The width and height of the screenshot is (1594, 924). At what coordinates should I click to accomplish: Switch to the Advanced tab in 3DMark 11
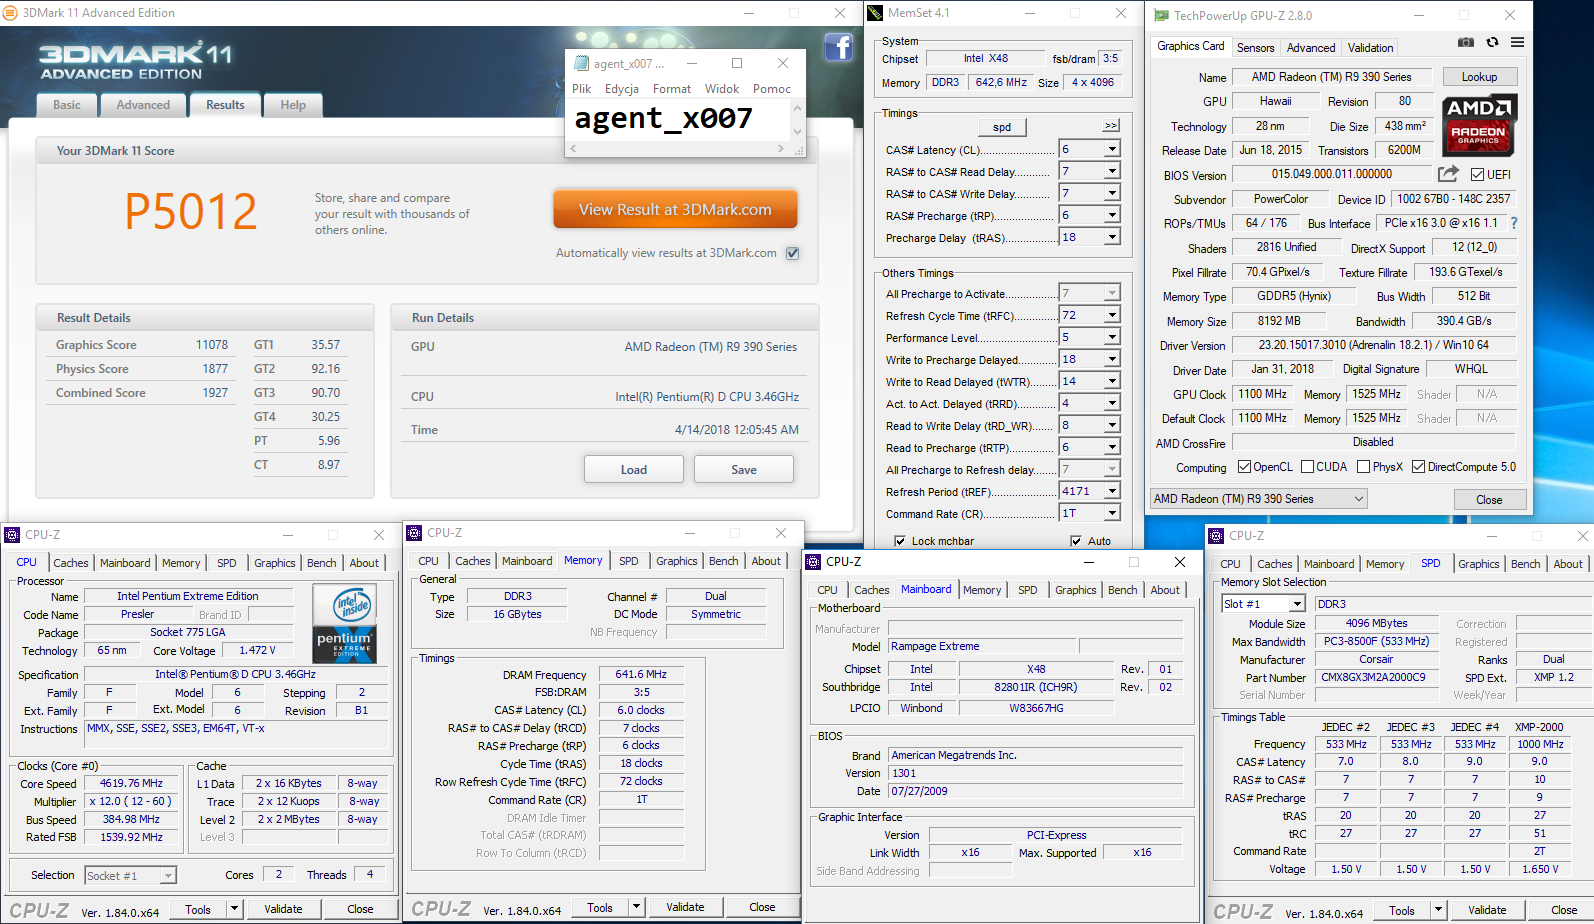[143, 105]
